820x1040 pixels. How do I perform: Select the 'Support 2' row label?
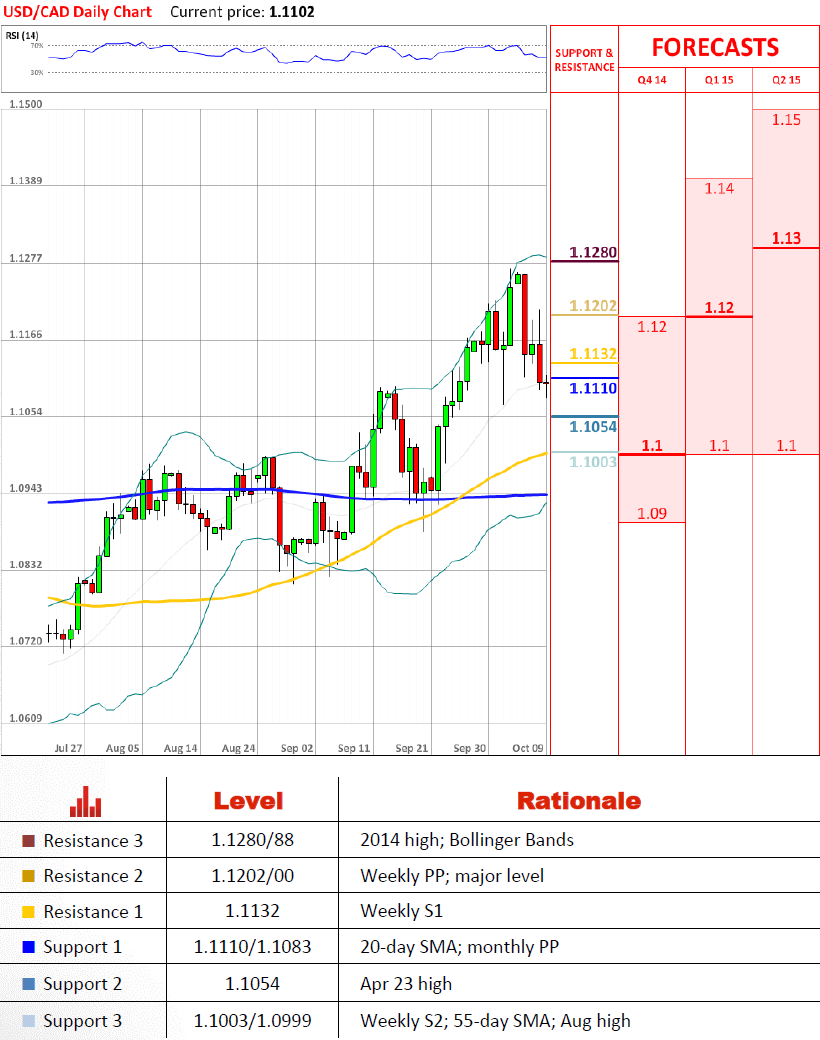pos(82,984)
